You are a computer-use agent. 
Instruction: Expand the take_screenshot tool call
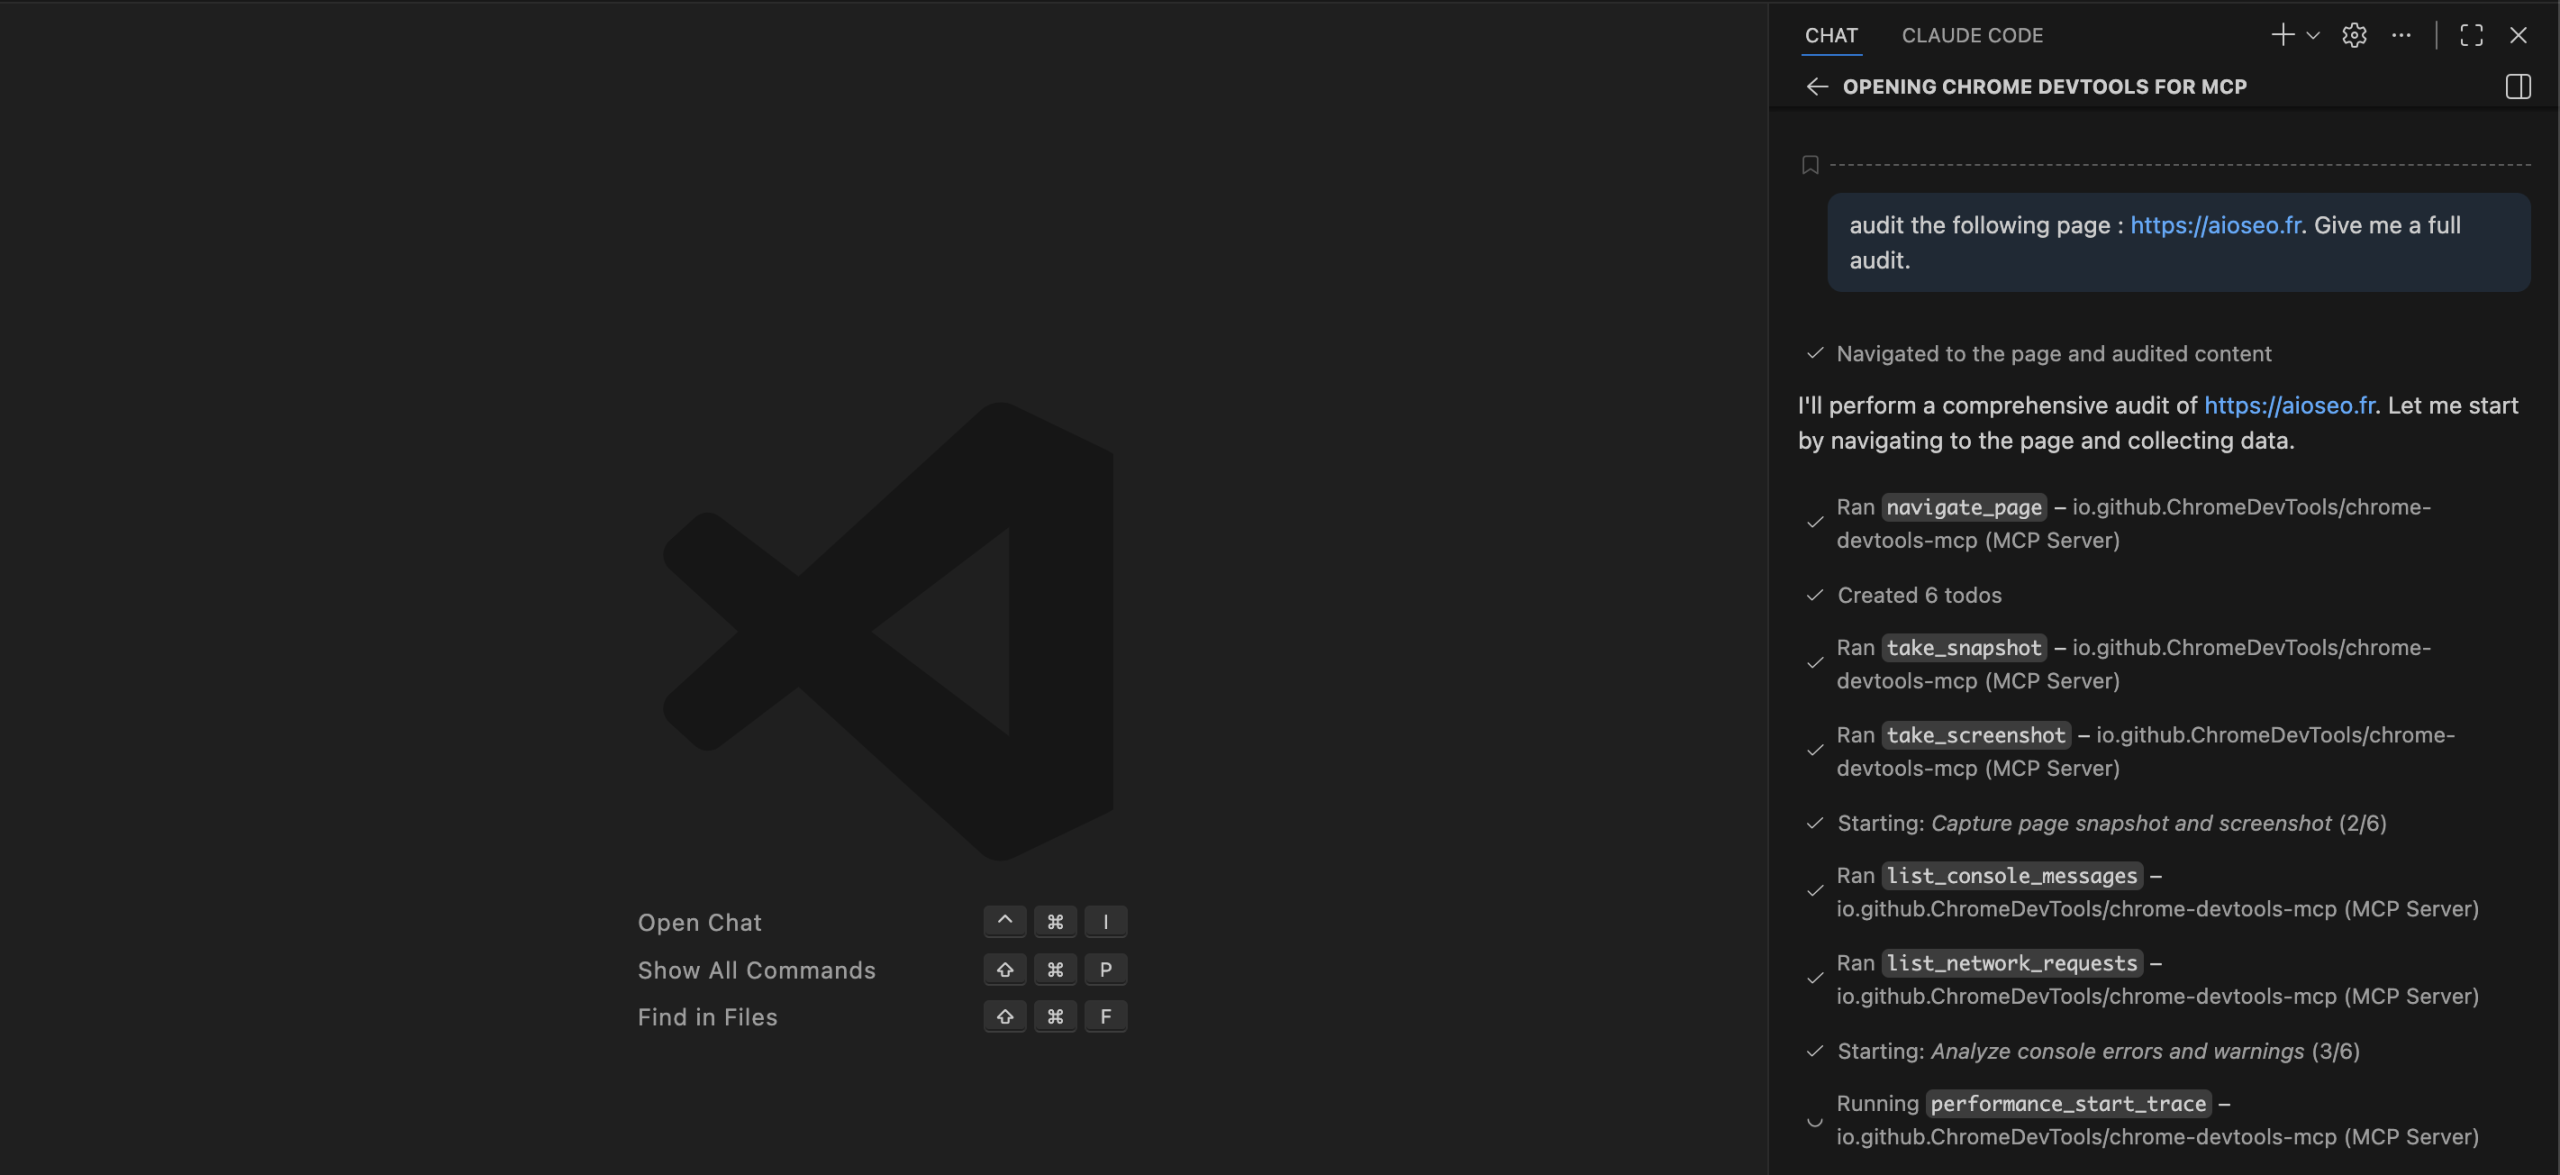tap(1975, 735)
